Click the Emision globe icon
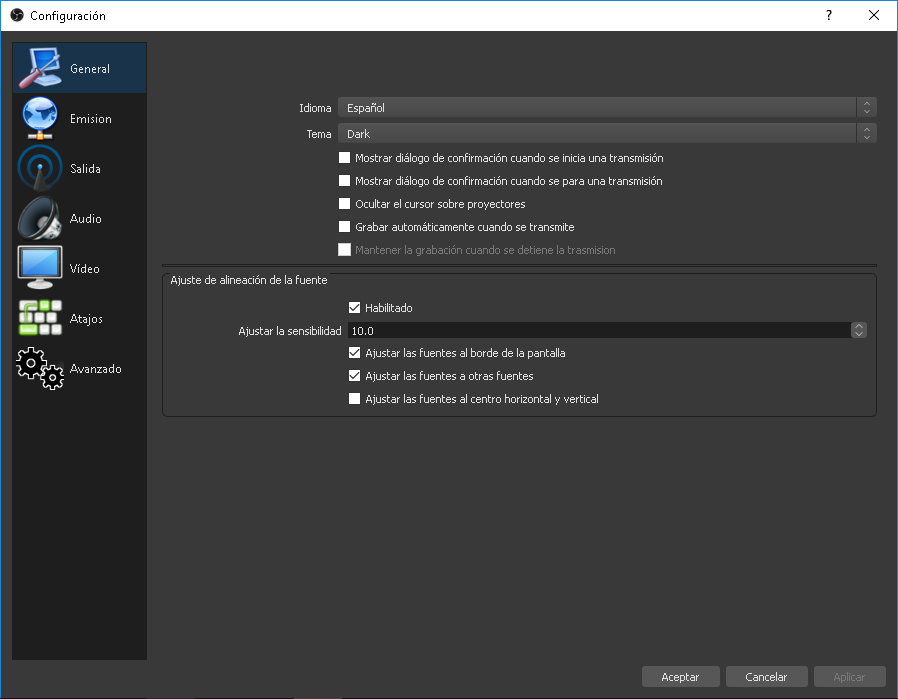Viewport: 898px width, 699px height. tap(40, 118)
